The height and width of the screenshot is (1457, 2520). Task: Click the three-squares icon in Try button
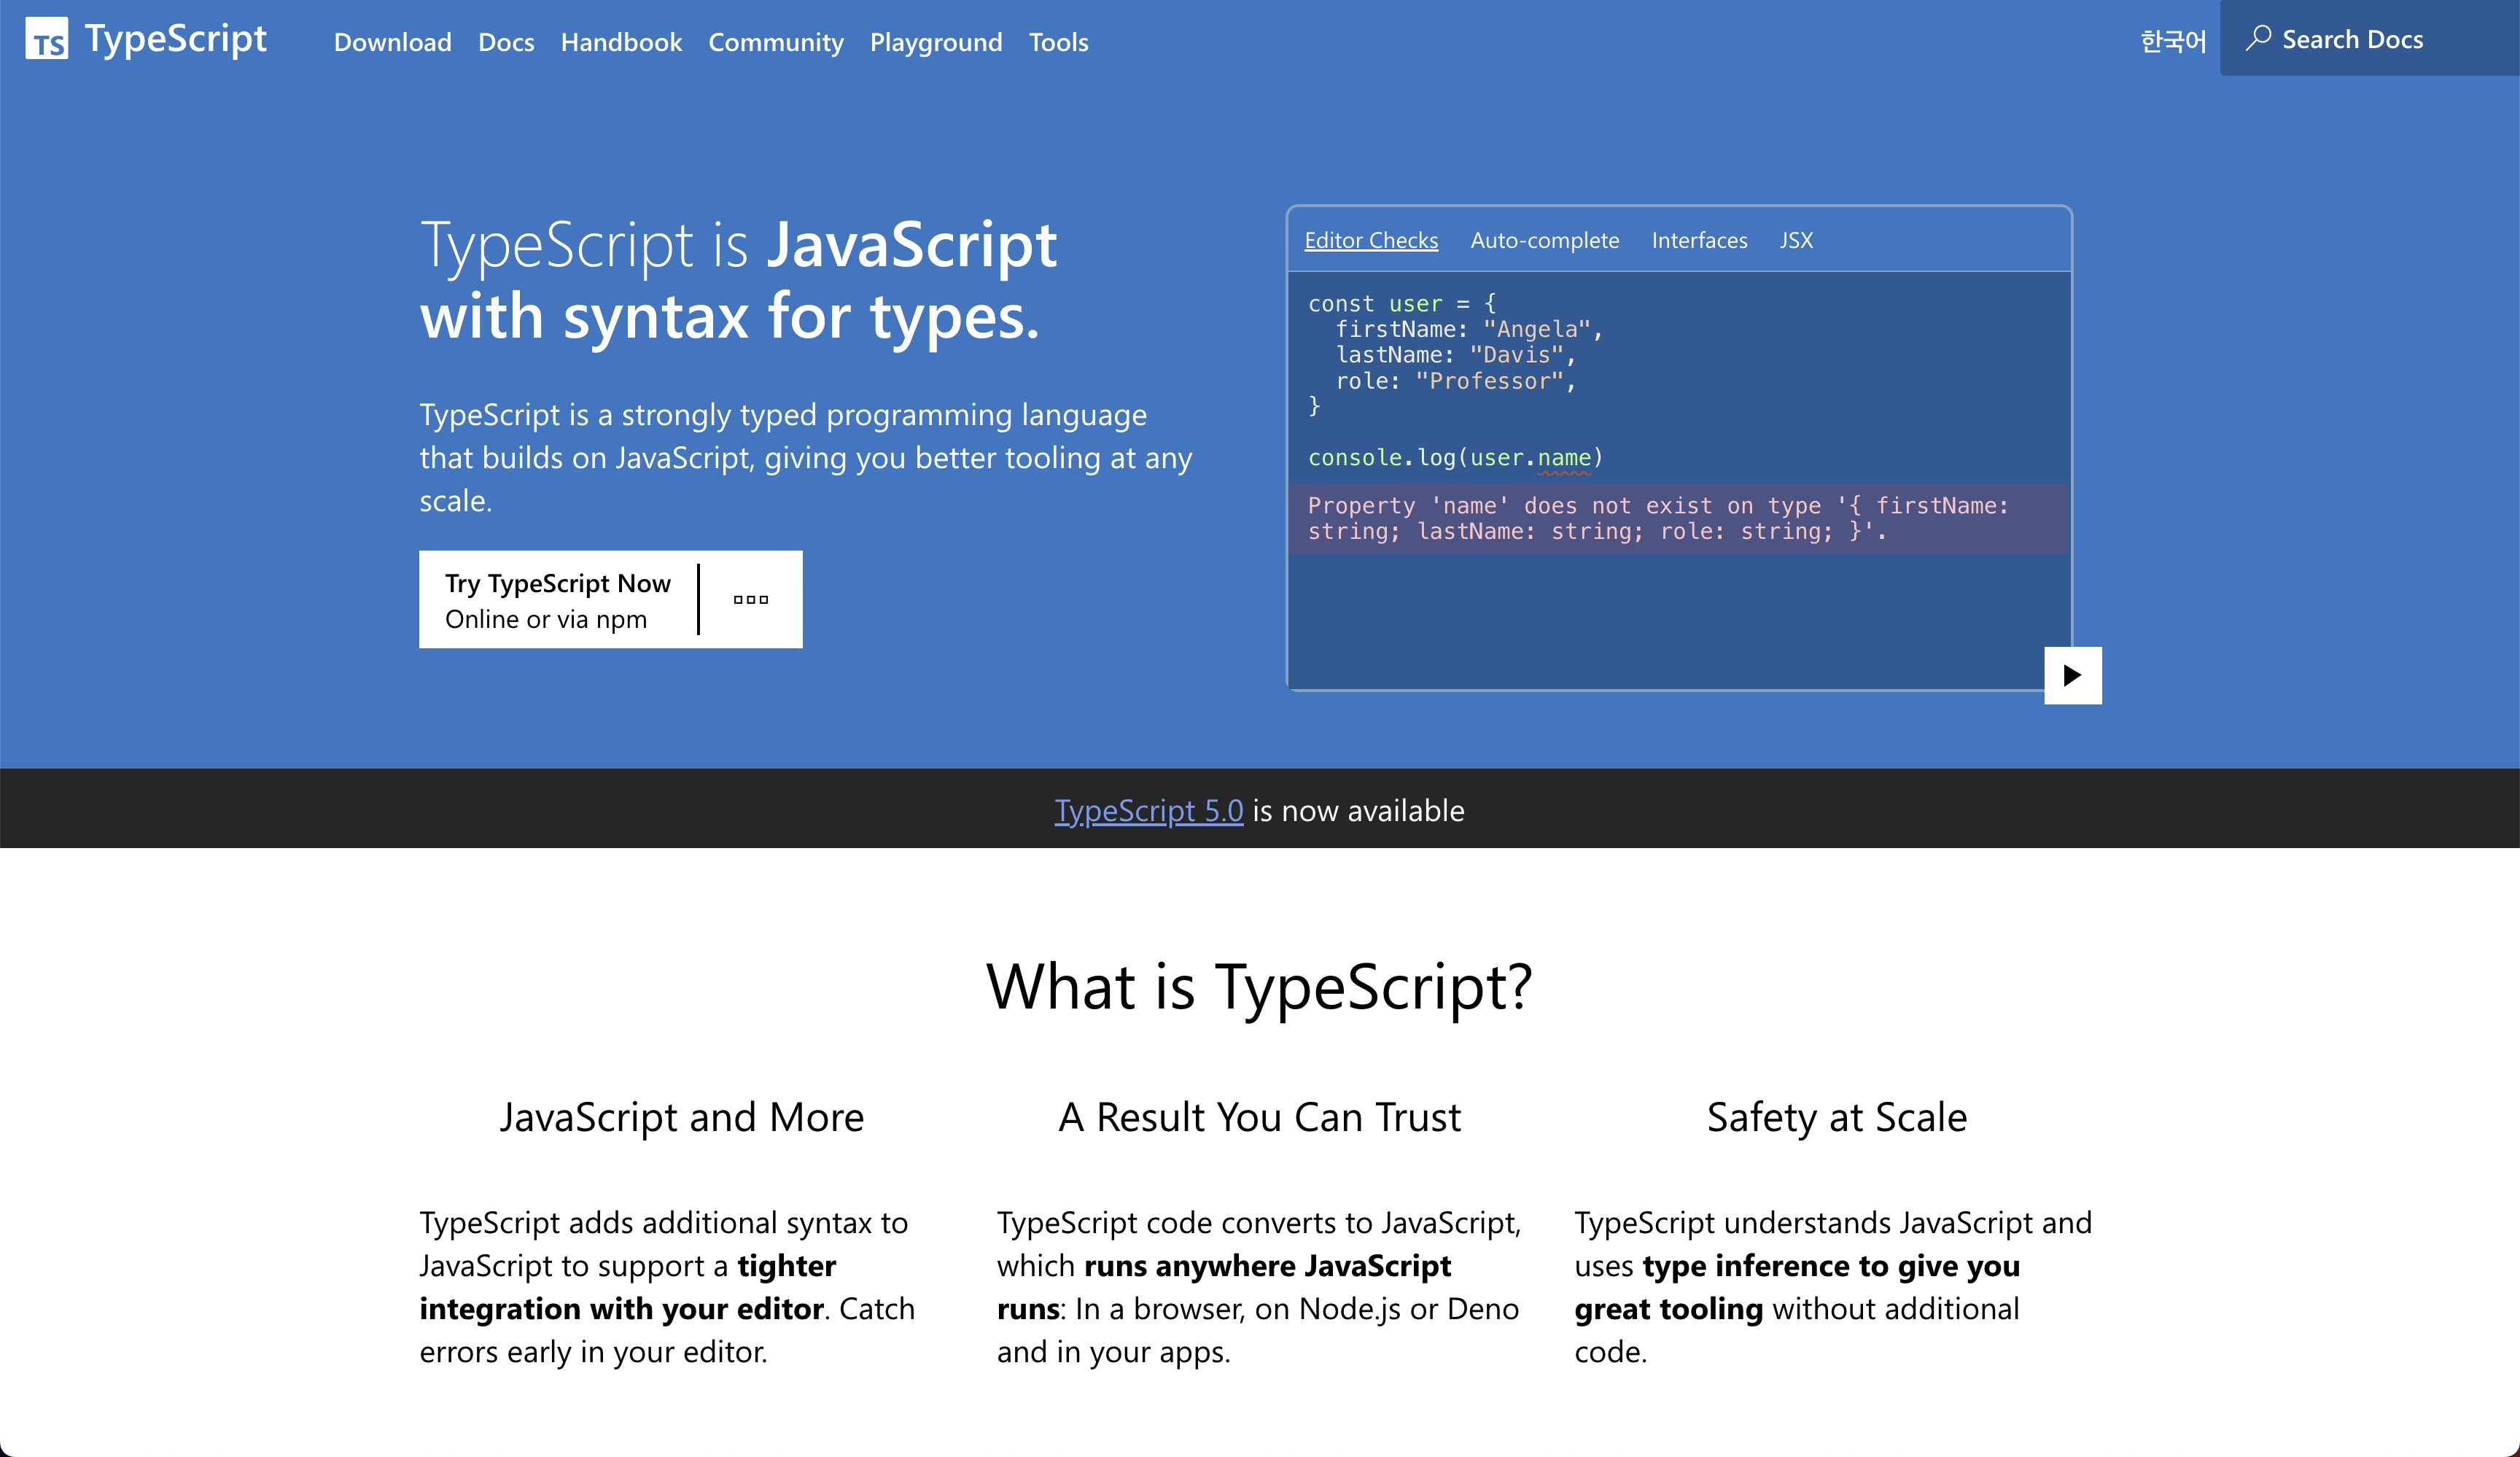751,600
